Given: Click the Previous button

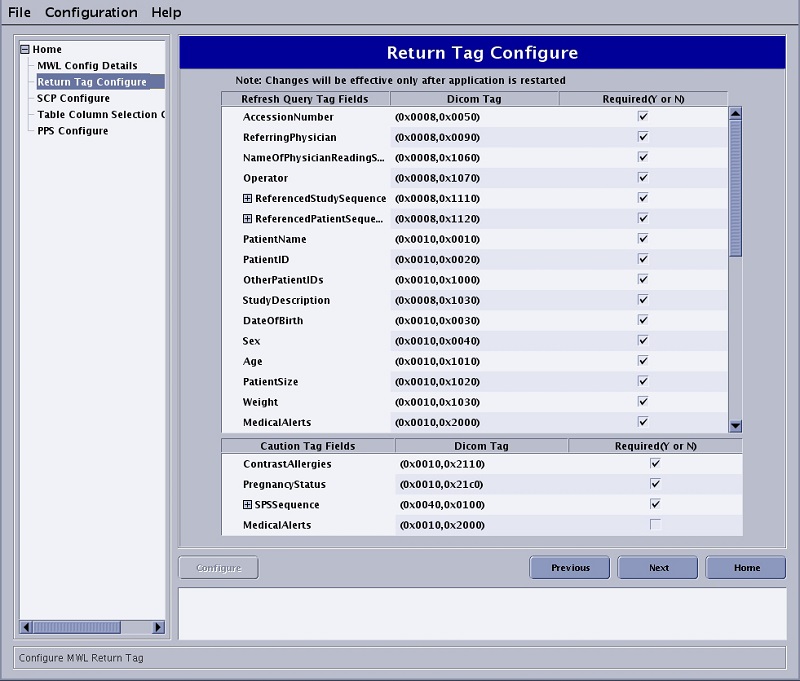Looking at the screenshot, I should [570, 568].
